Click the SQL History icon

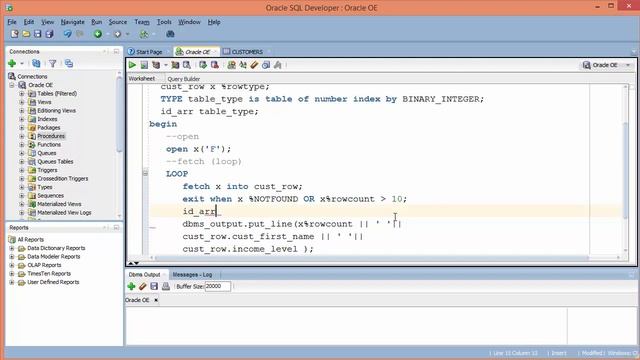266,65
